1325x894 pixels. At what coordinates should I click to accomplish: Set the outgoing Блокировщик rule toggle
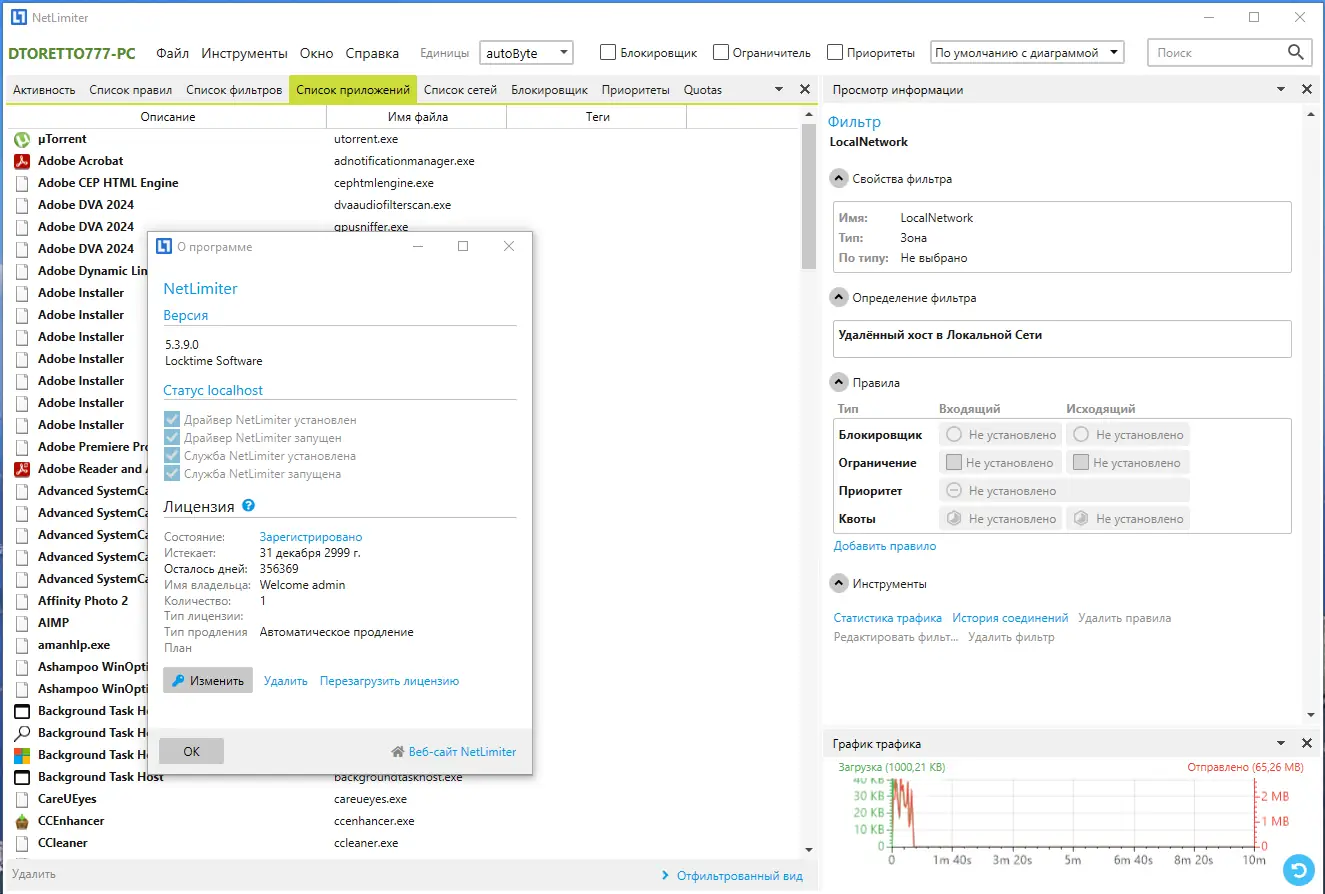click(x=1127, y=435)
